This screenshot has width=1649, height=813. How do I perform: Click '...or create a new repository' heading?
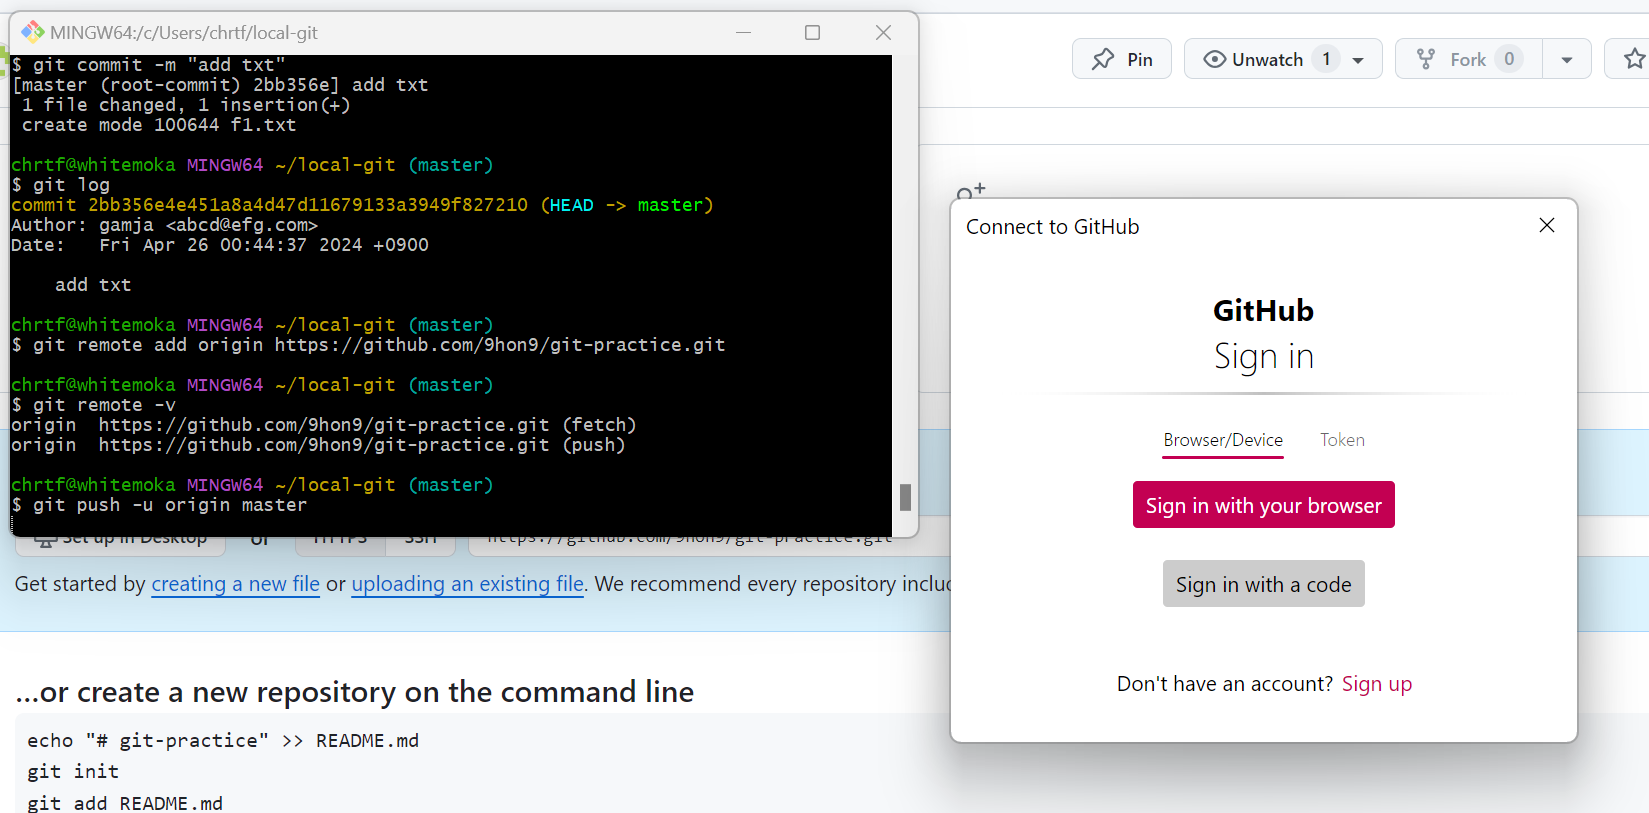(x=355, y=692)
